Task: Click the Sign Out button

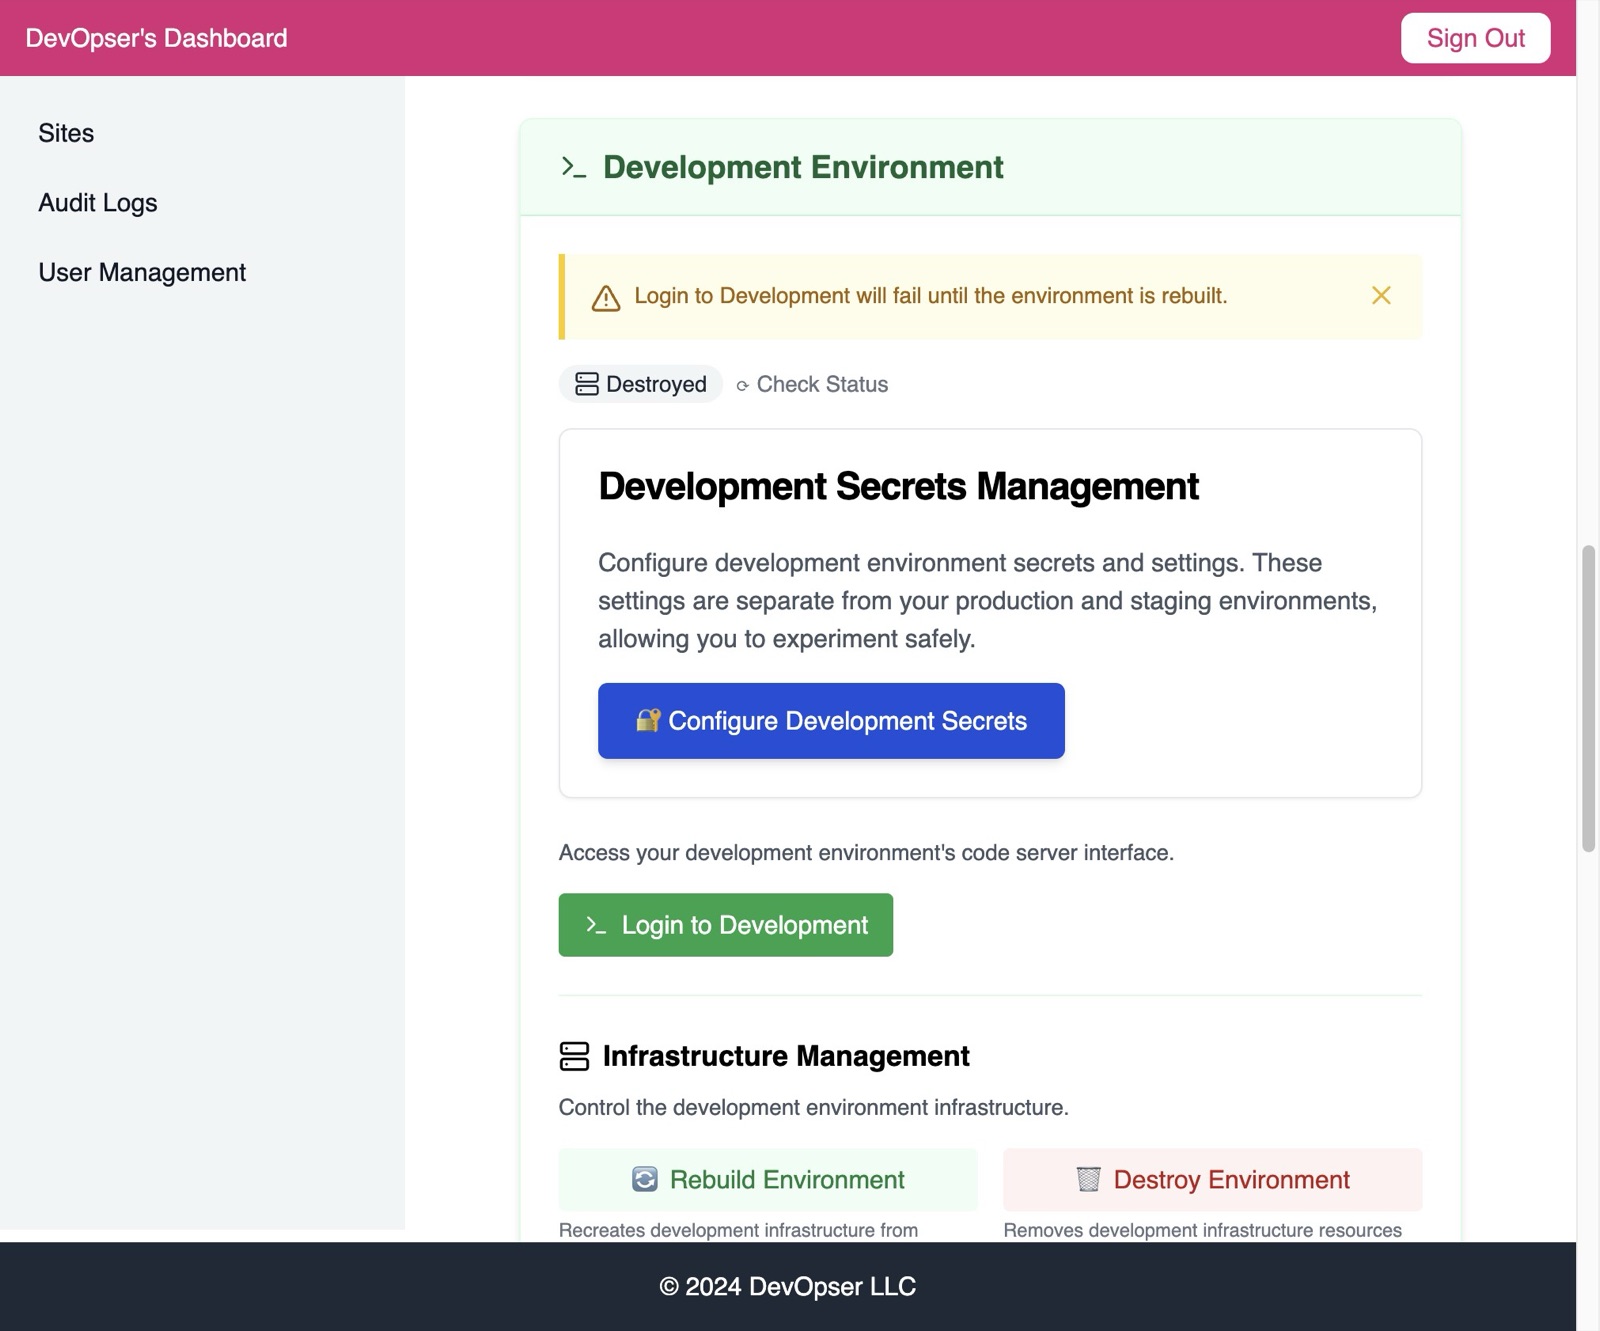Action: [1475, 38]
